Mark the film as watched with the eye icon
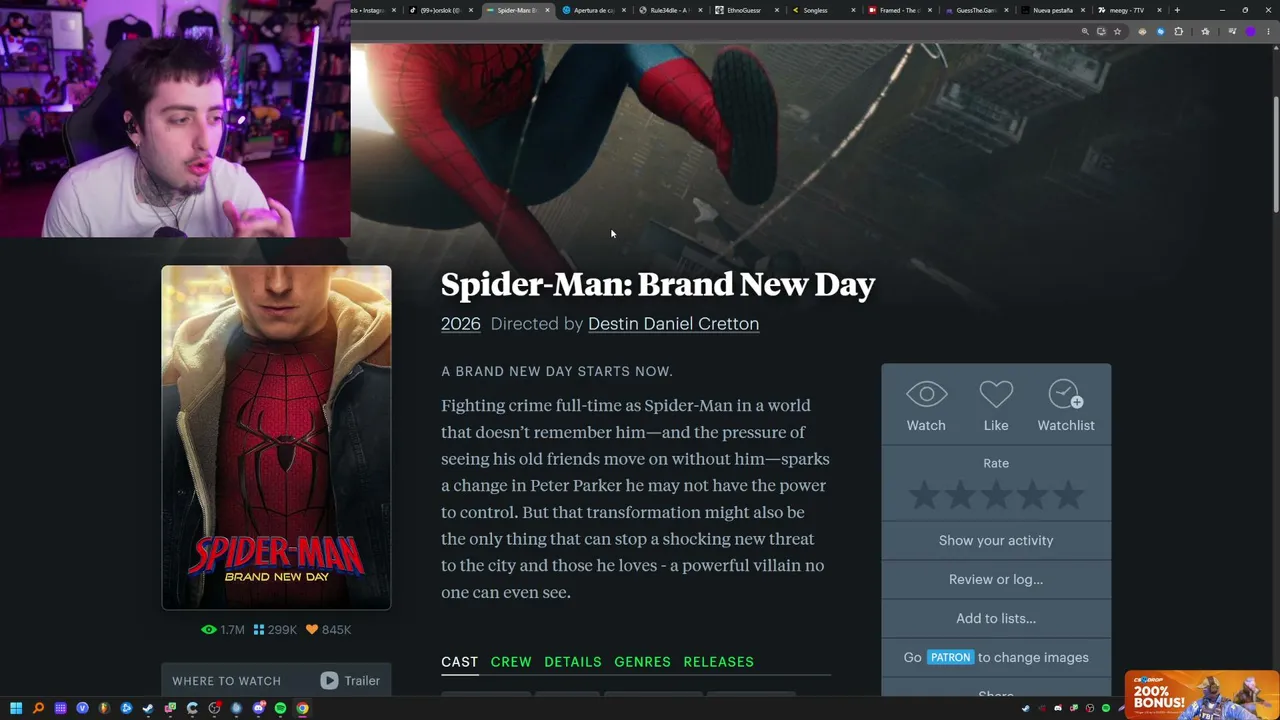Viewport: 1280px width, 720px height. pyautogui.click(x=926, y=394)
